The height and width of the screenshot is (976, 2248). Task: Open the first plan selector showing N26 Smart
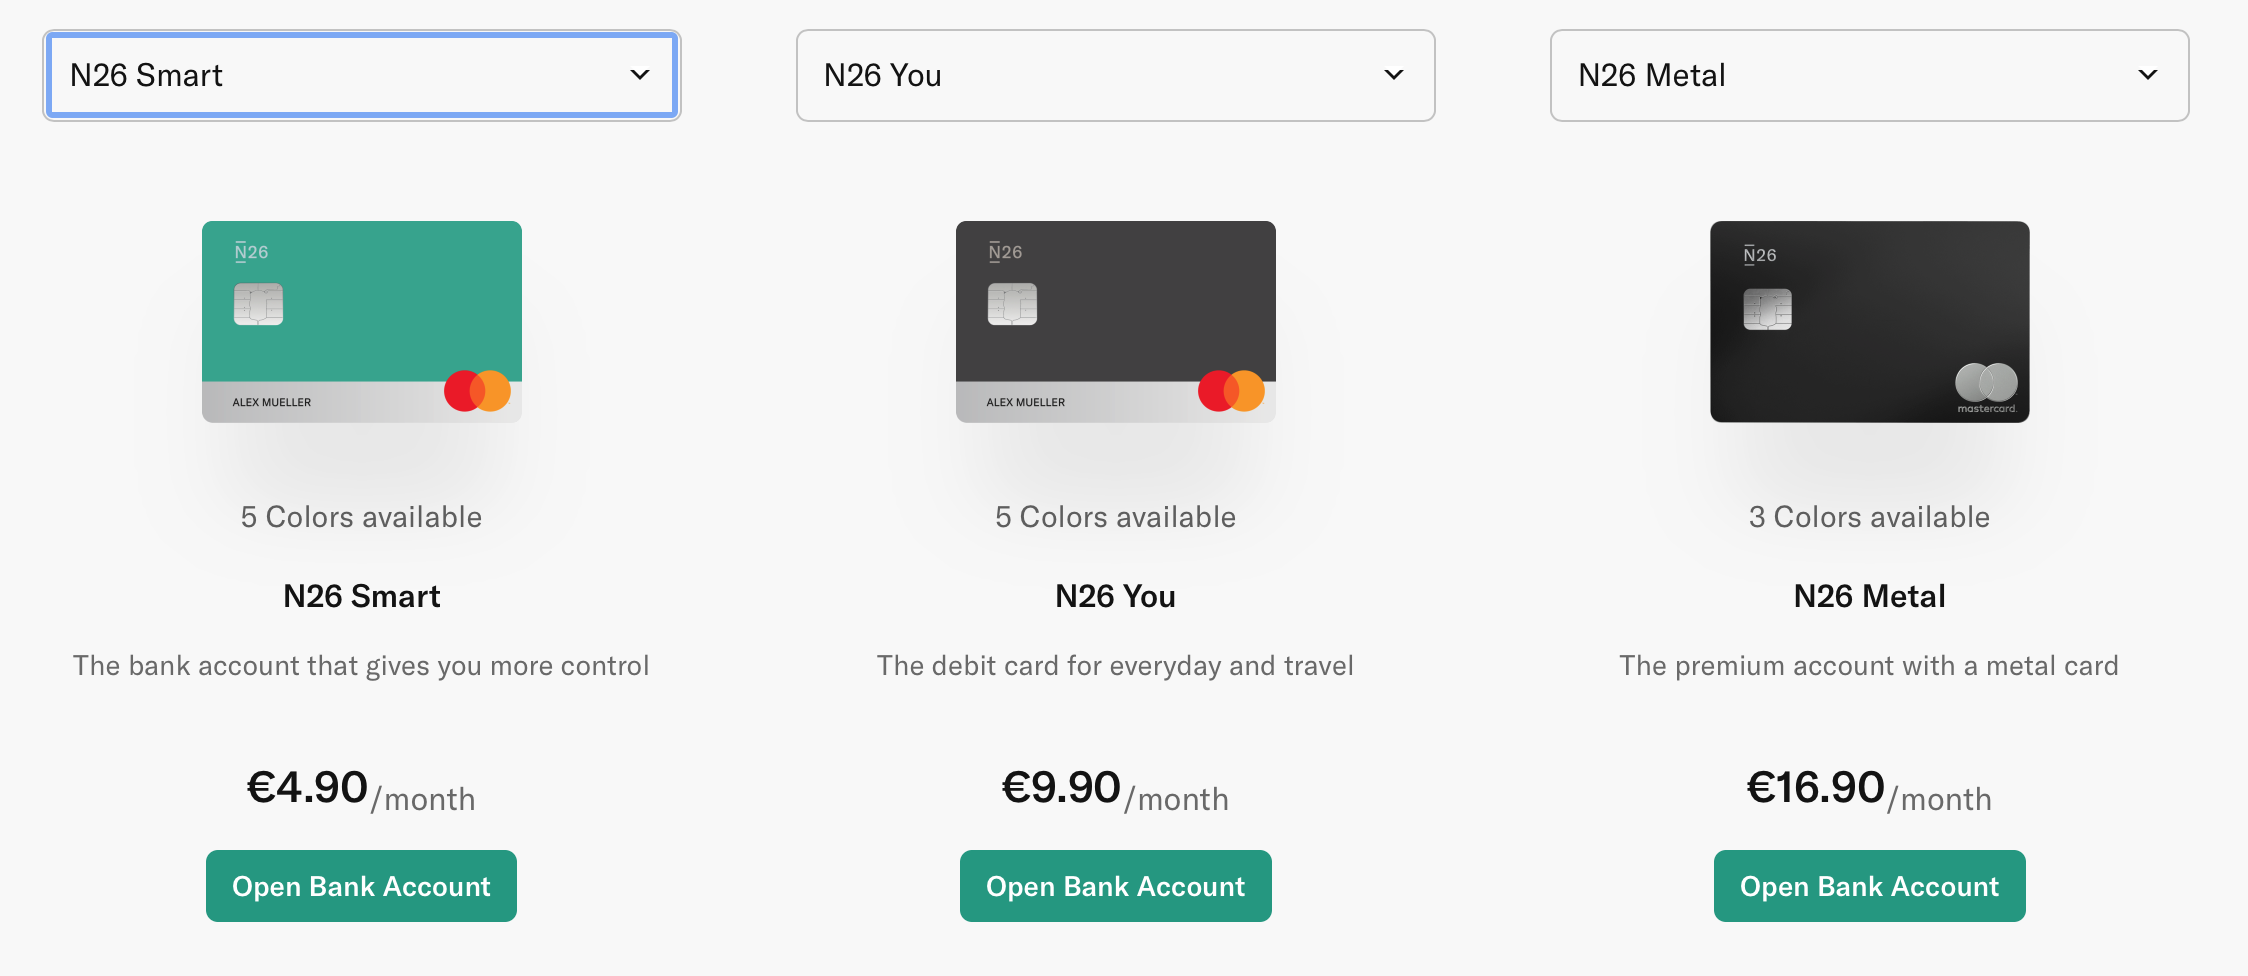pos(361,75)
